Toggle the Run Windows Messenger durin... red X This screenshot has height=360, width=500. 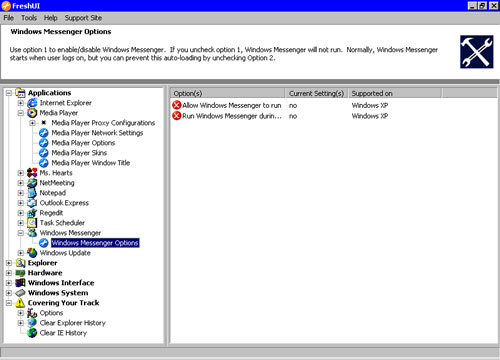tap(177, 116)
